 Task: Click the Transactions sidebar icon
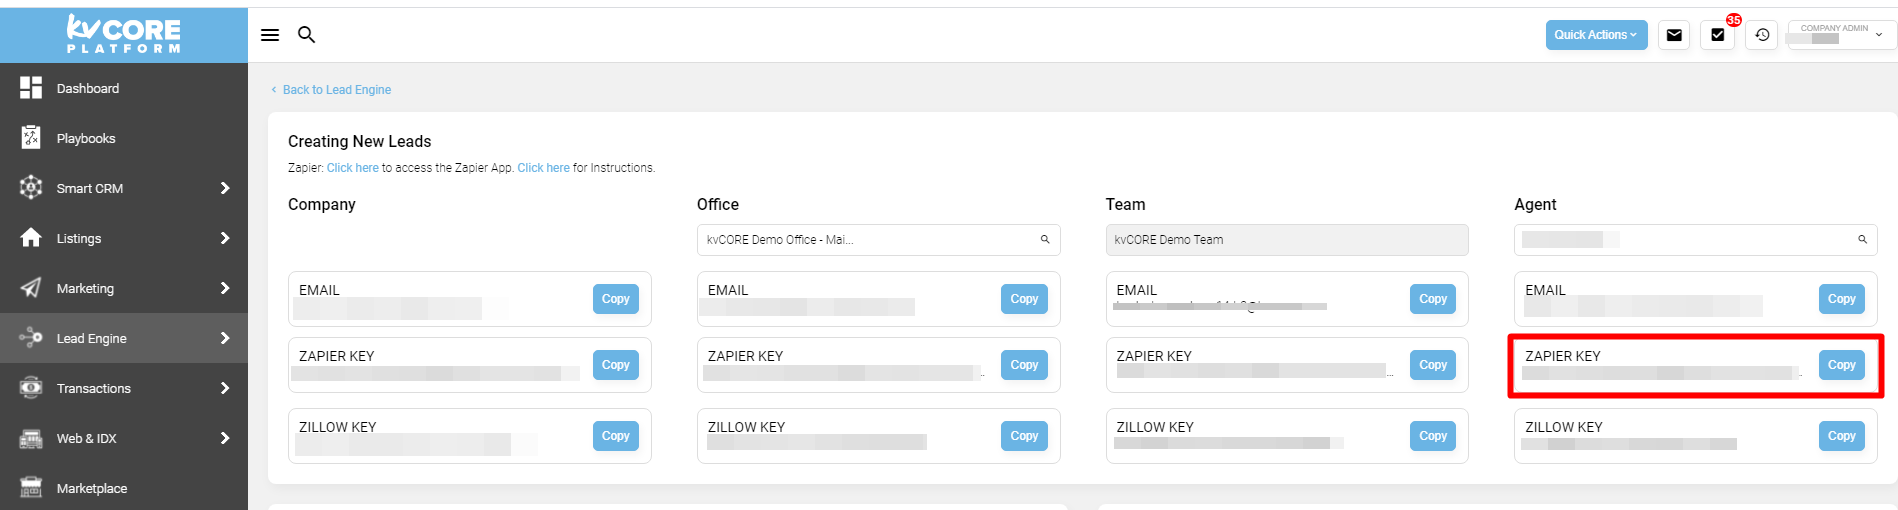[31, 388]
